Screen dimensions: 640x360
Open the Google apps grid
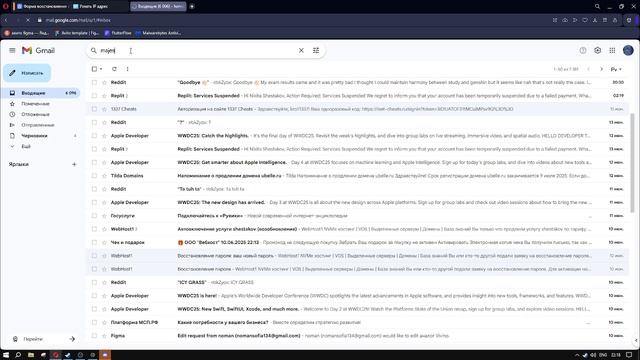point(612,50)
